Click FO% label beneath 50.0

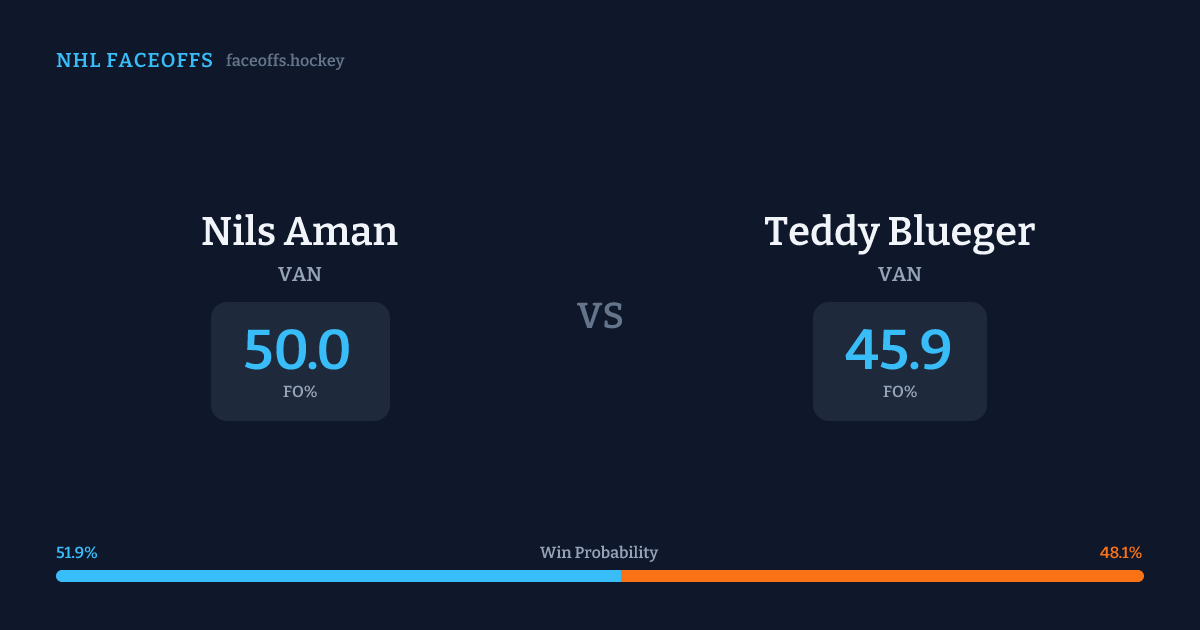tap(300, 392)
